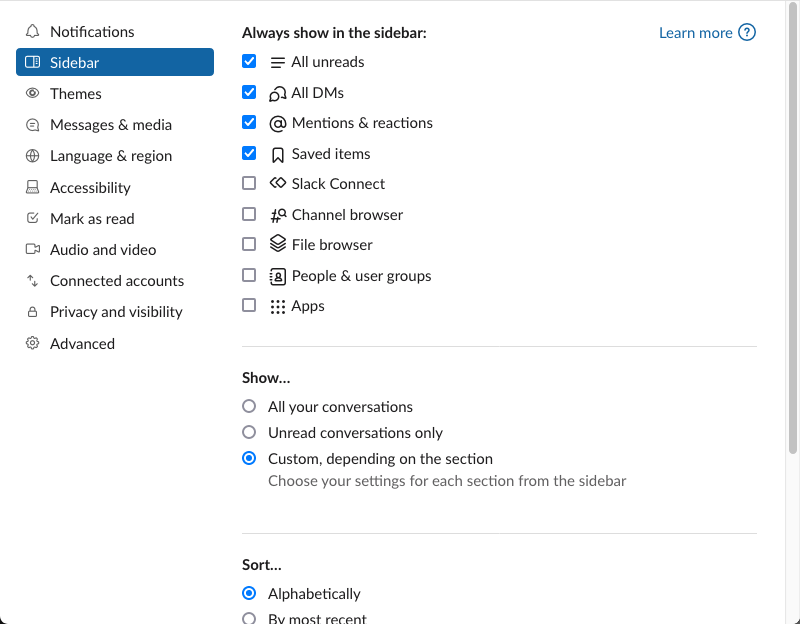
Task: Click the Advanced gear icon
Action: pyautogui.click(x=32, y=343)
